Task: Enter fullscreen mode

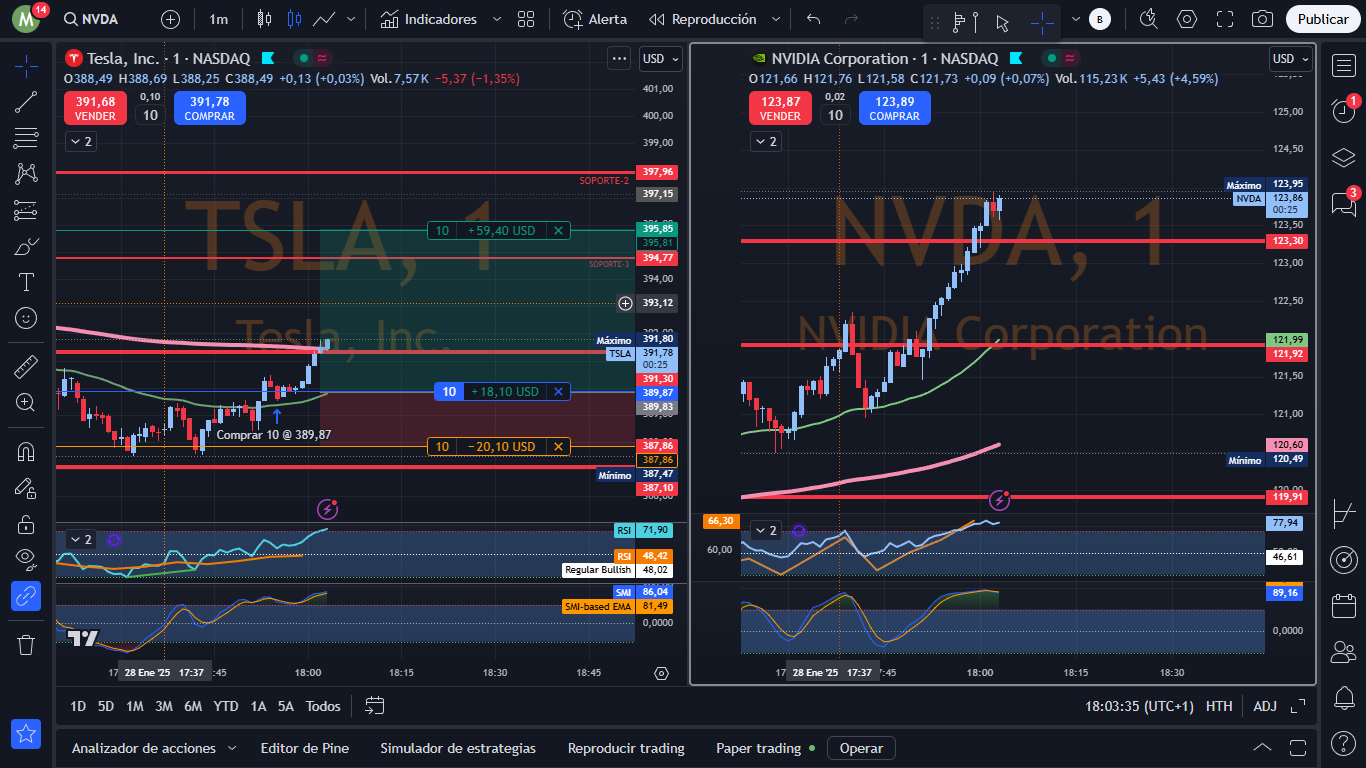Action: (x=1224, y=19)
